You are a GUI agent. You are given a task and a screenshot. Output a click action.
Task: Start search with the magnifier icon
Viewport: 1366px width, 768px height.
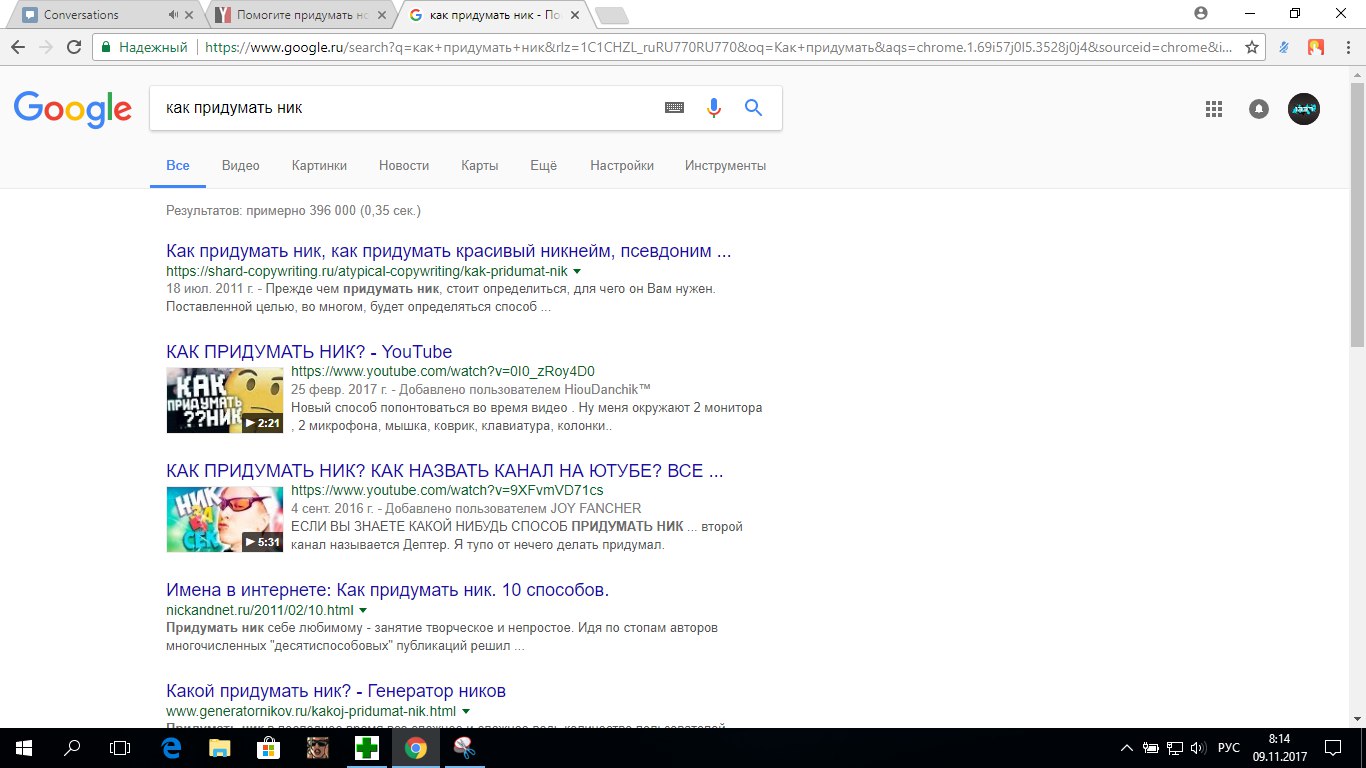(753, 107)
